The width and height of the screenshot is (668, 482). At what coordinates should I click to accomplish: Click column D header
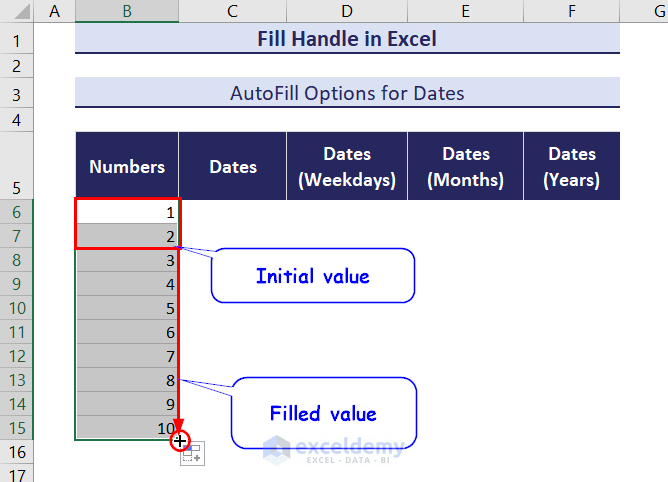pyautogui.click(x=346, y=11)
